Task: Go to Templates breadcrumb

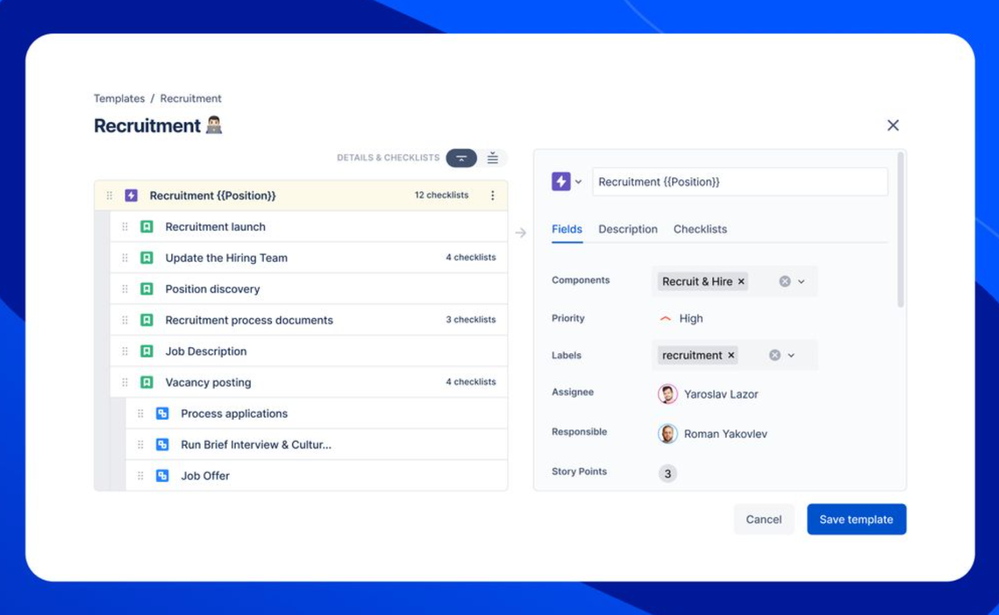Action: click(119, 99)
